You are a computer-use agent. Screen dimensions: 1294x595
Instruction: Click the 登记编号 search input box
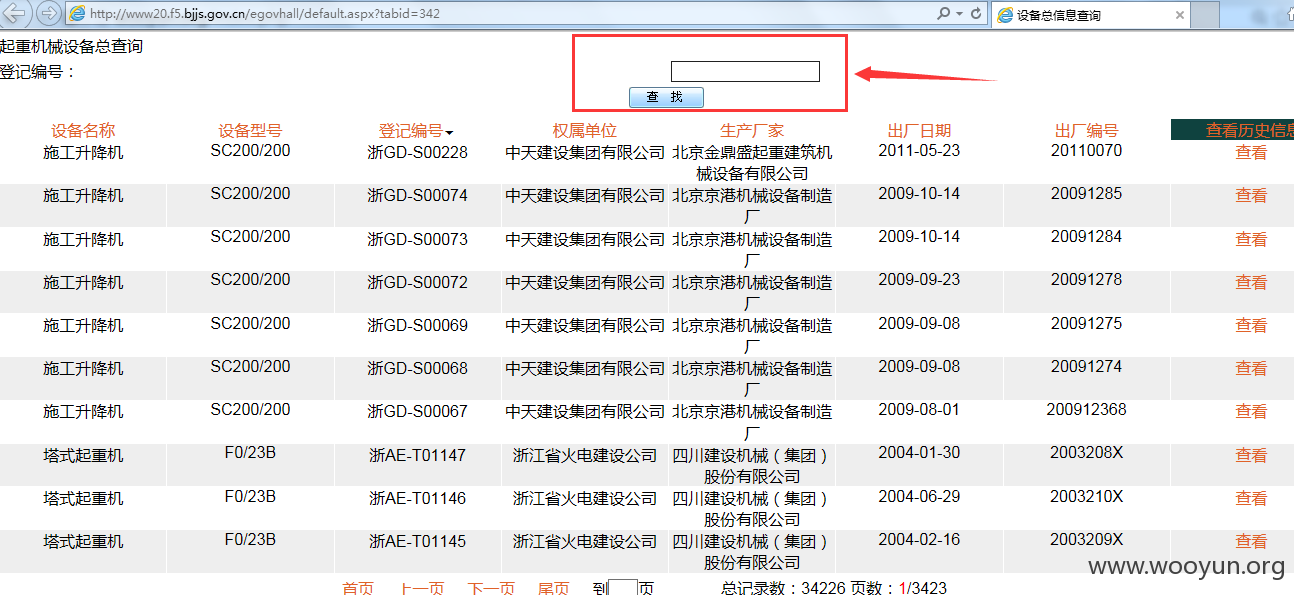[745, 71]
